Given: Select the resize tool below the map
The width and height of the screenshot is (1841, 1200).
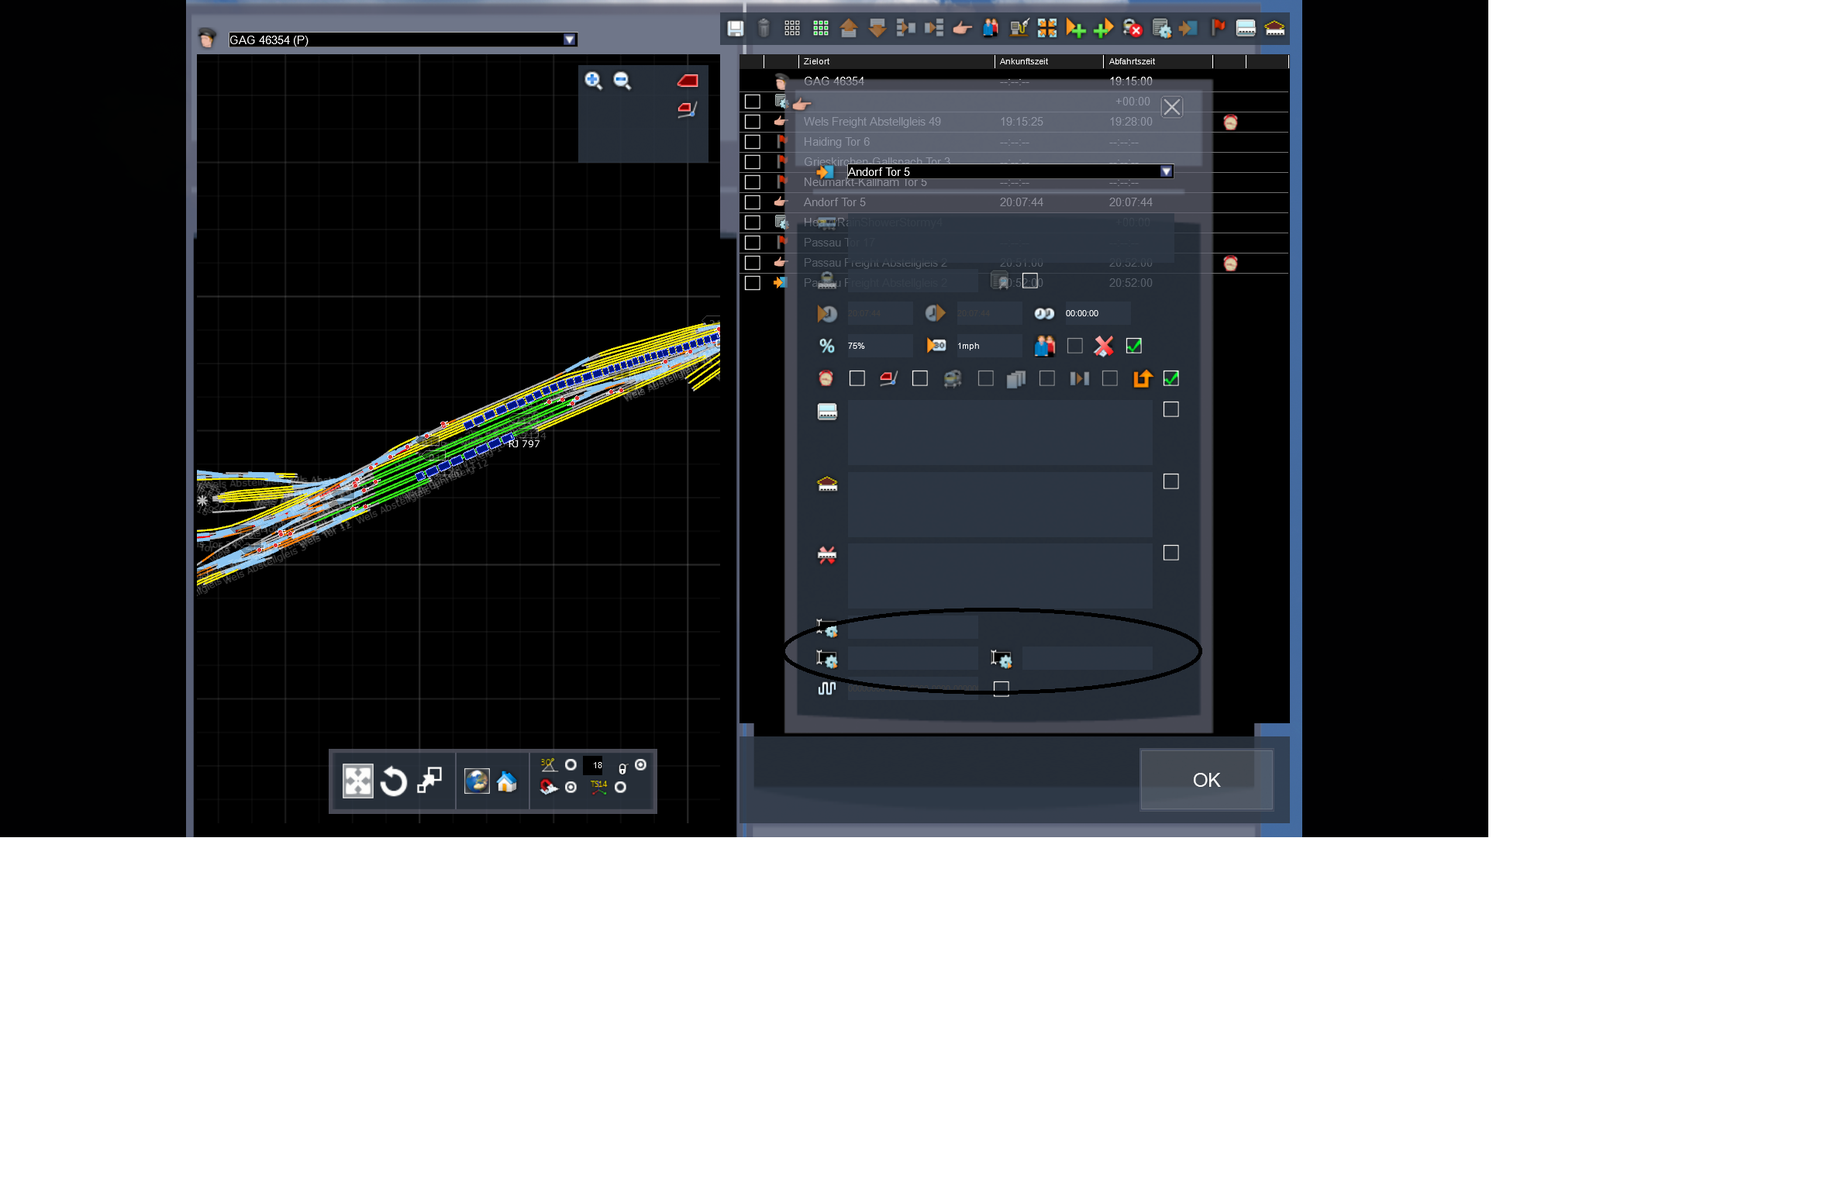Looking at the screenshot, I should coord(429,781).
